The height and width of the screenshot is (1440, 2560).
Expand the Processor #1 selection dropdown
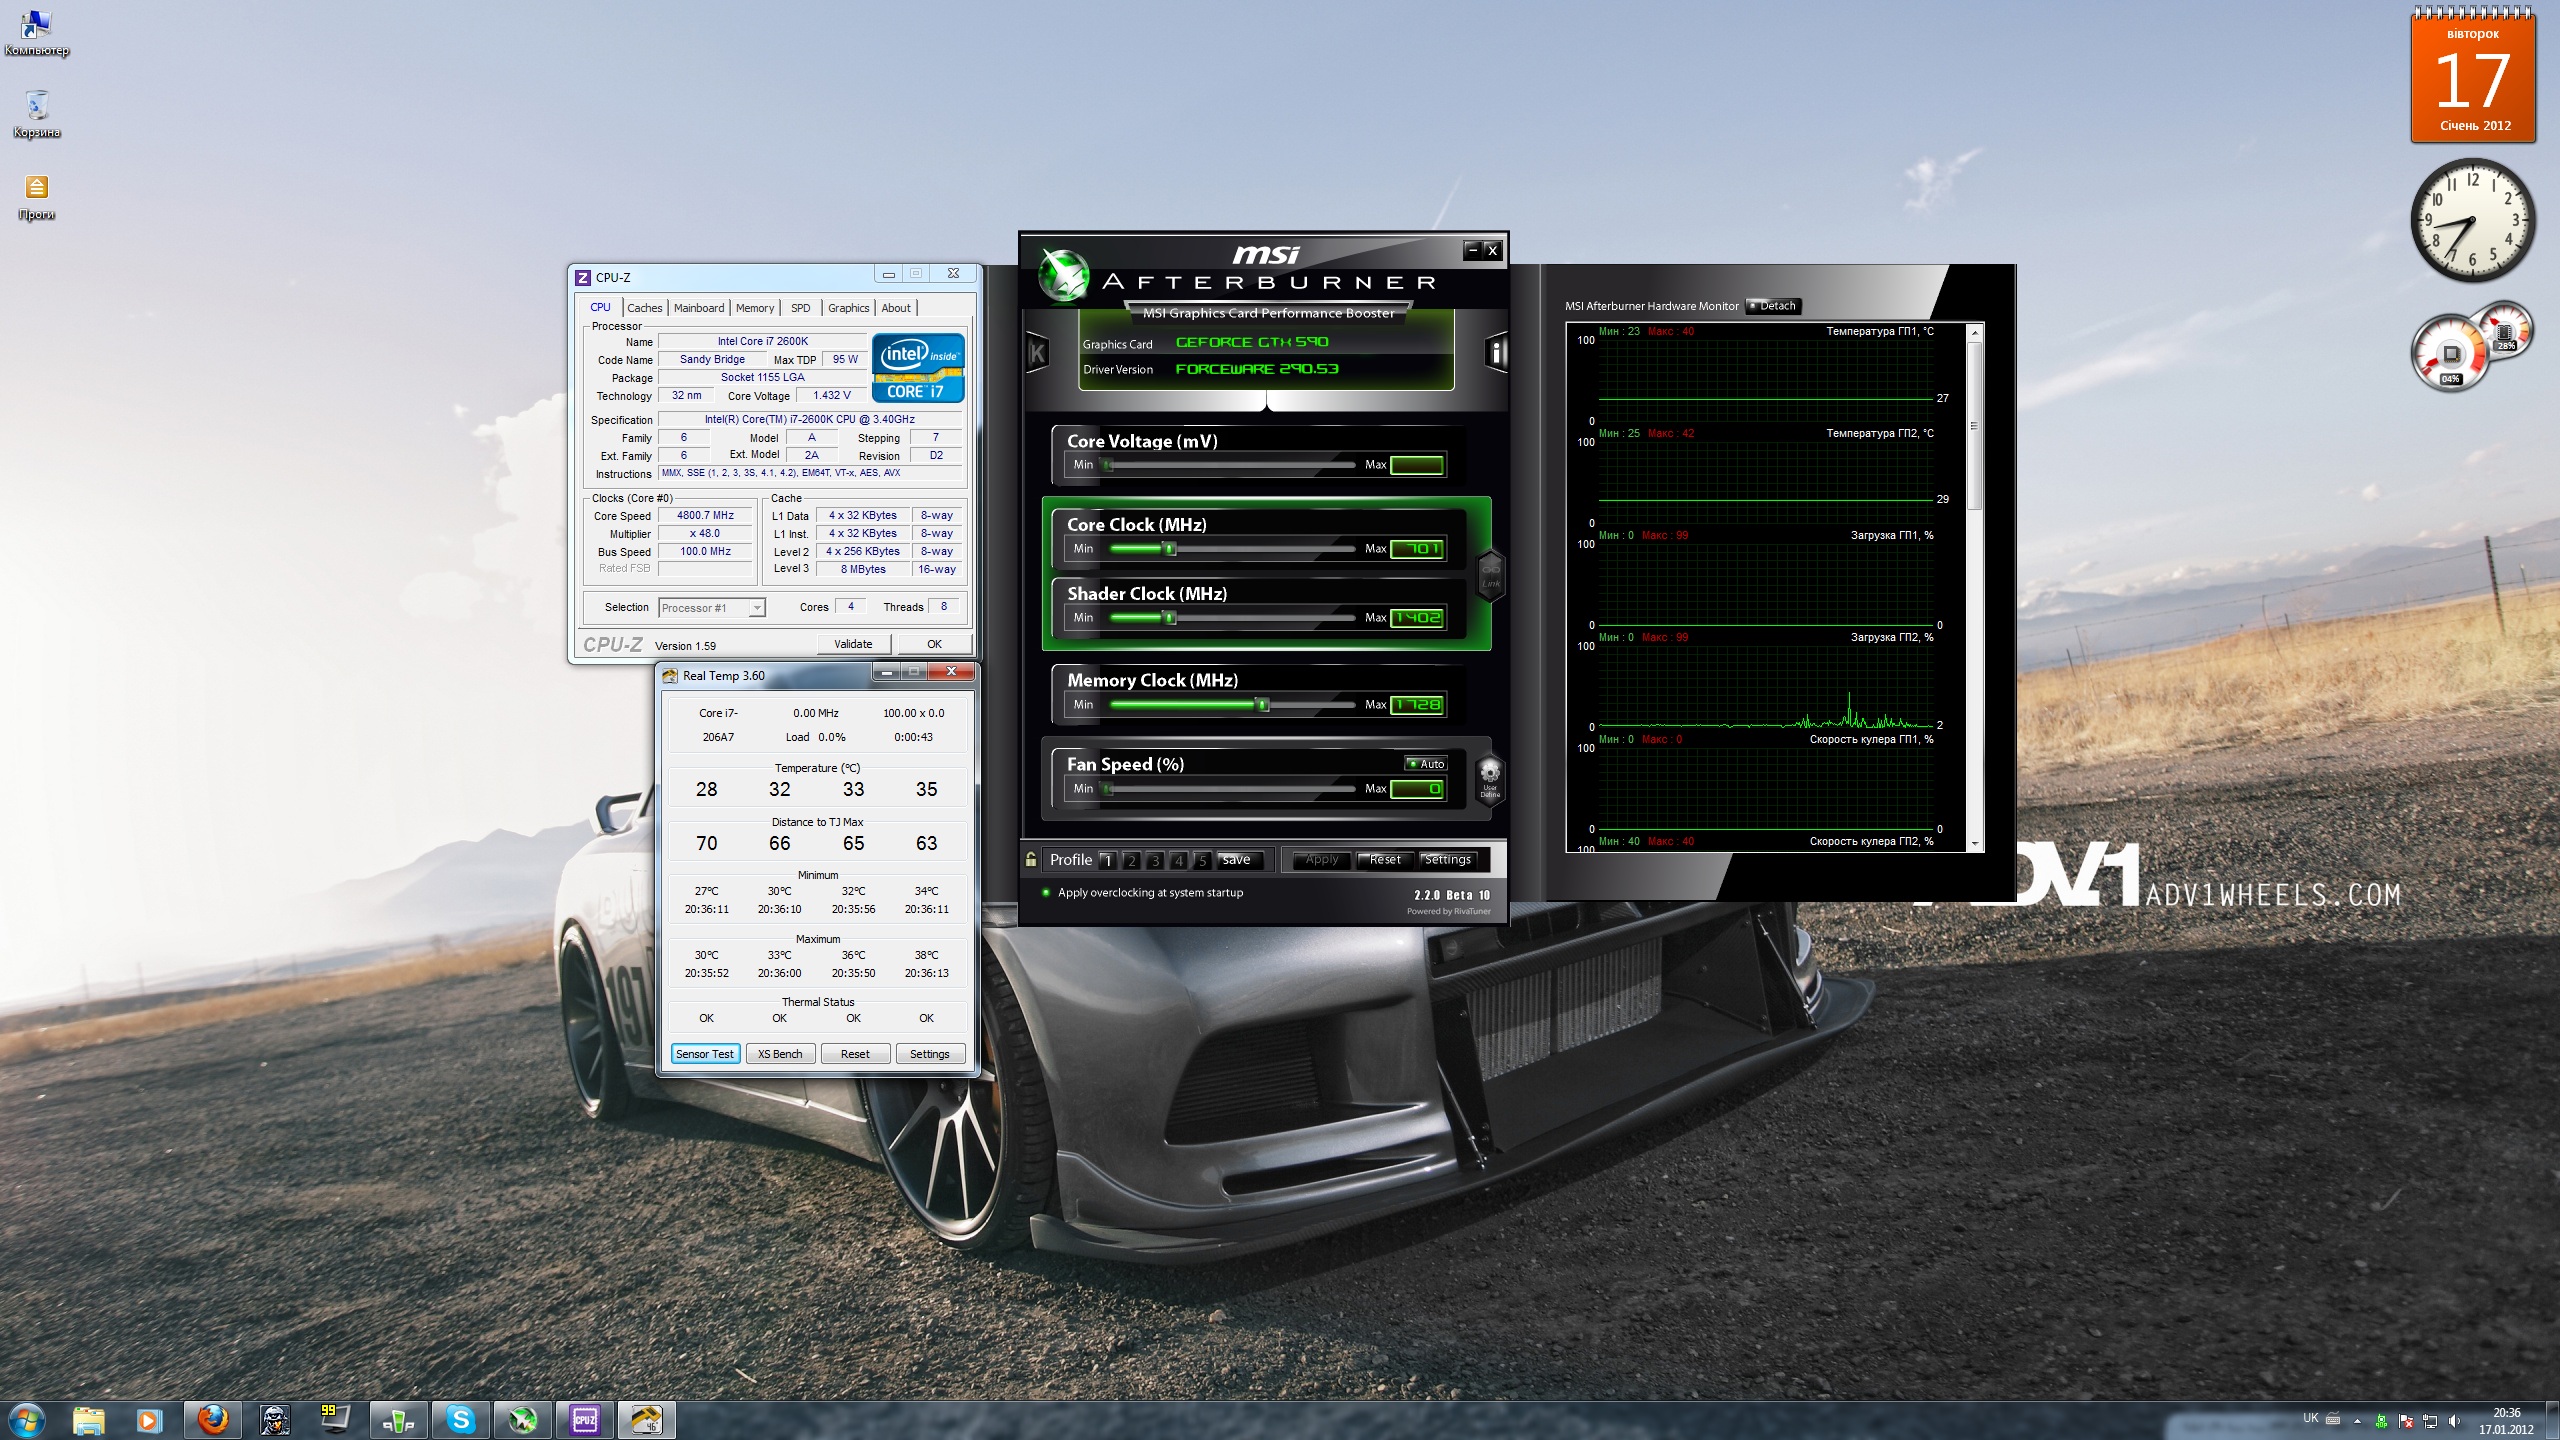tap(756, 608)
